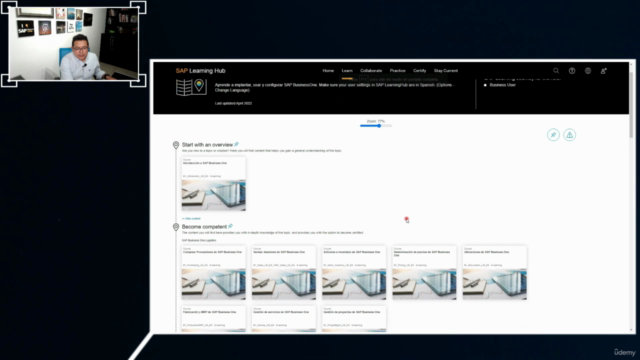
Task: Click the SAP Business One Logistics subheading
Action: click(199, 240)
